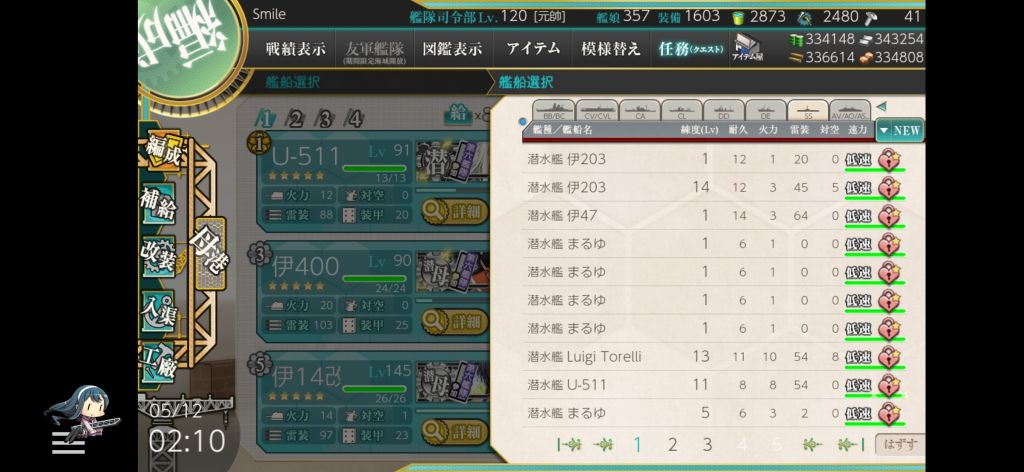Return to 母港 home port

pos(209,253)
